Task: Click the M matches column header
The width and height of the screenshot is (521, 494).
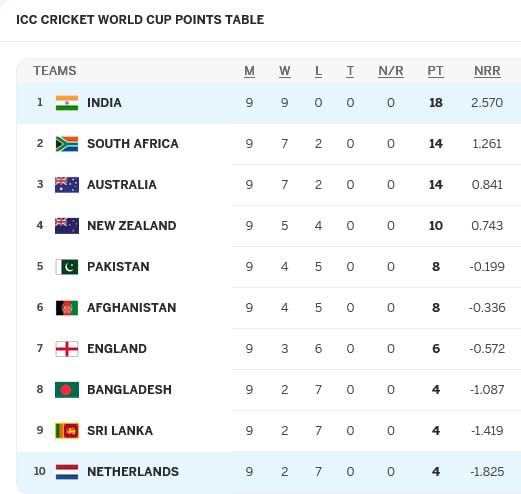Action: pos(249,71)
